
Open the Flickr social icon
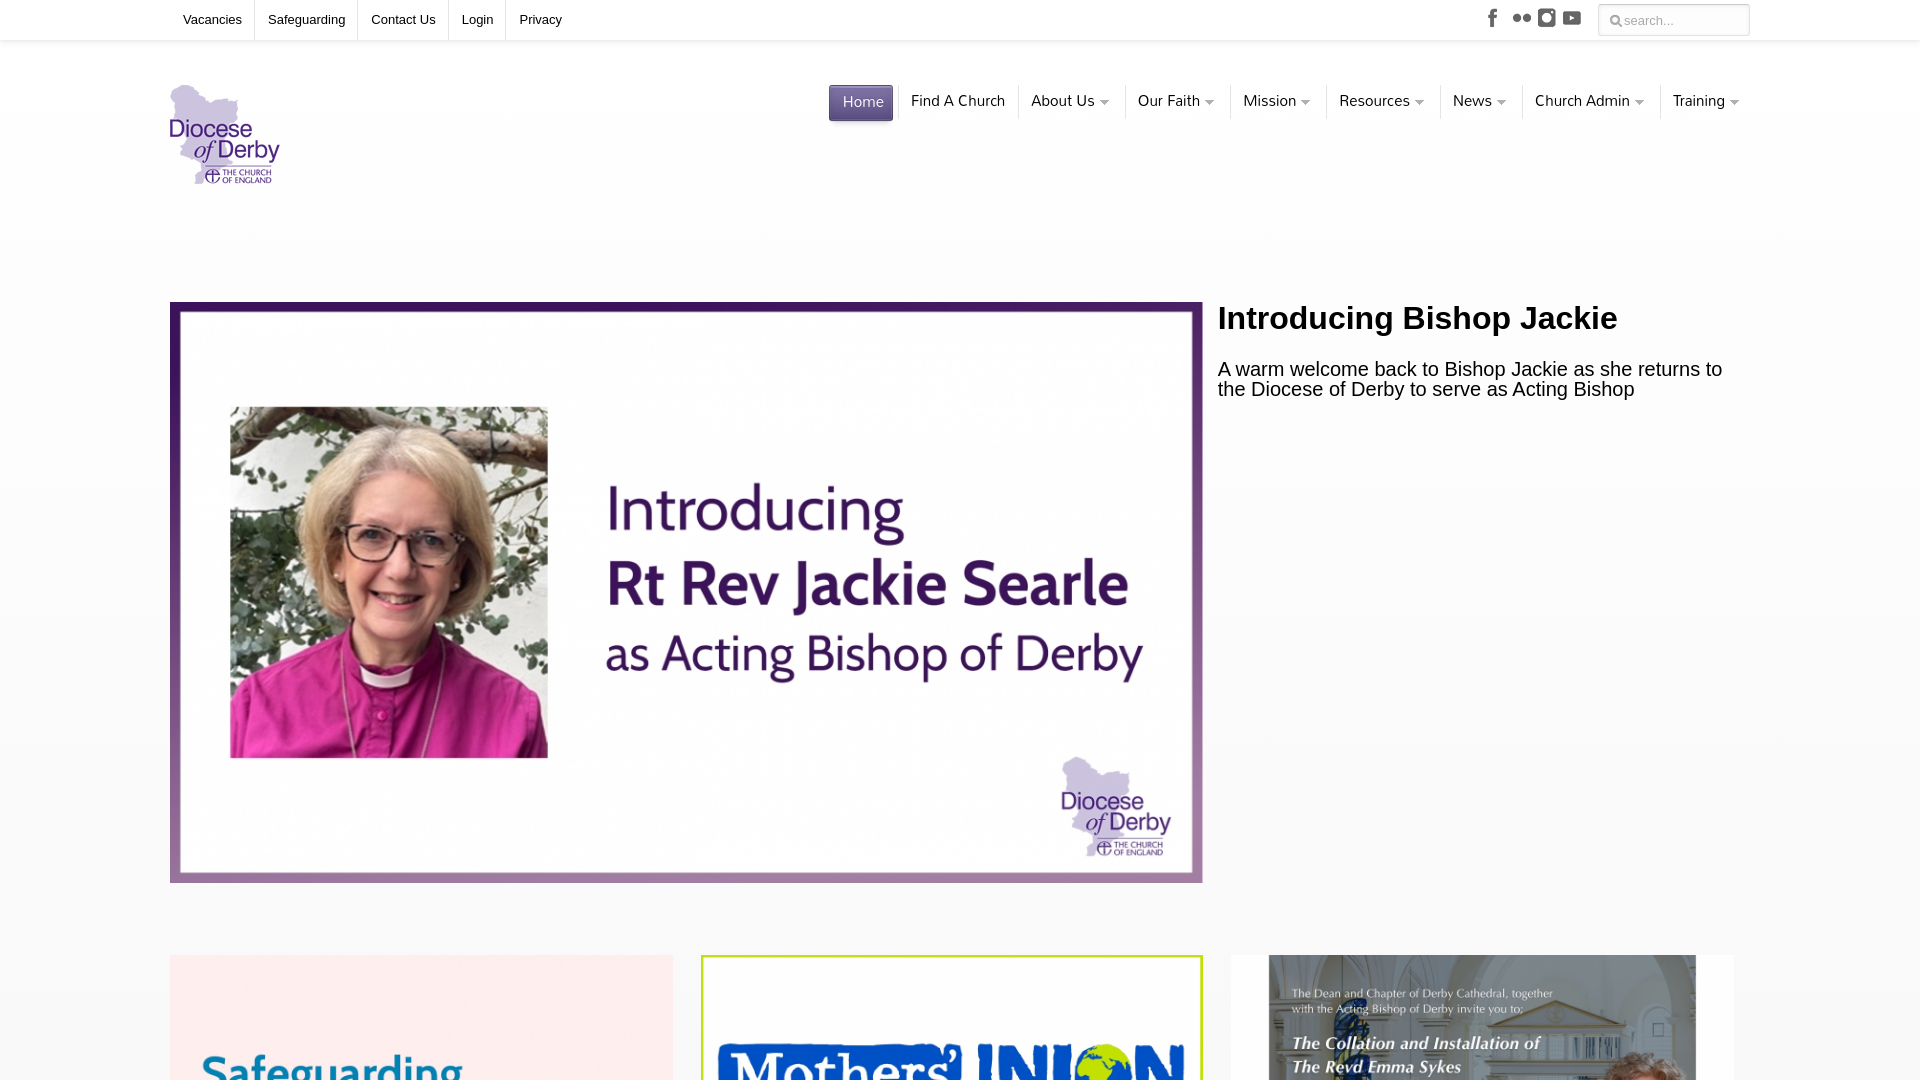click(x=1522, y=18)
